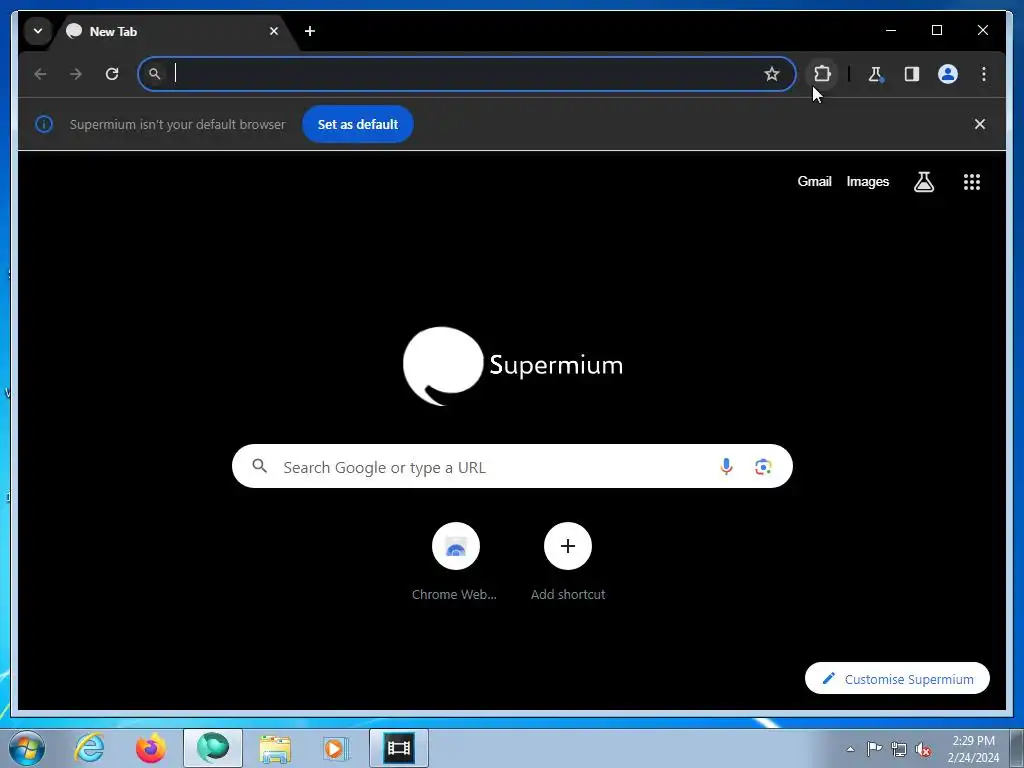Click the Supermium logo
This screenshot has width=1024, height=768.
pyautogui.click(x=513, y=366)
